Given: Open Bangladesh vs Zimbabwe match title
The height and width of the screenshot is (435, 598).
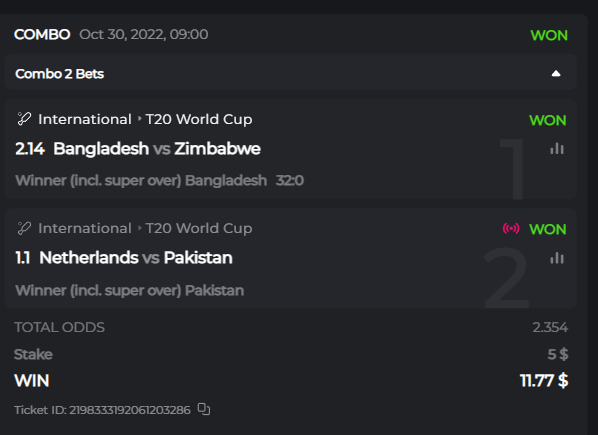Looking at the screenshot, I should pos(157,149).
